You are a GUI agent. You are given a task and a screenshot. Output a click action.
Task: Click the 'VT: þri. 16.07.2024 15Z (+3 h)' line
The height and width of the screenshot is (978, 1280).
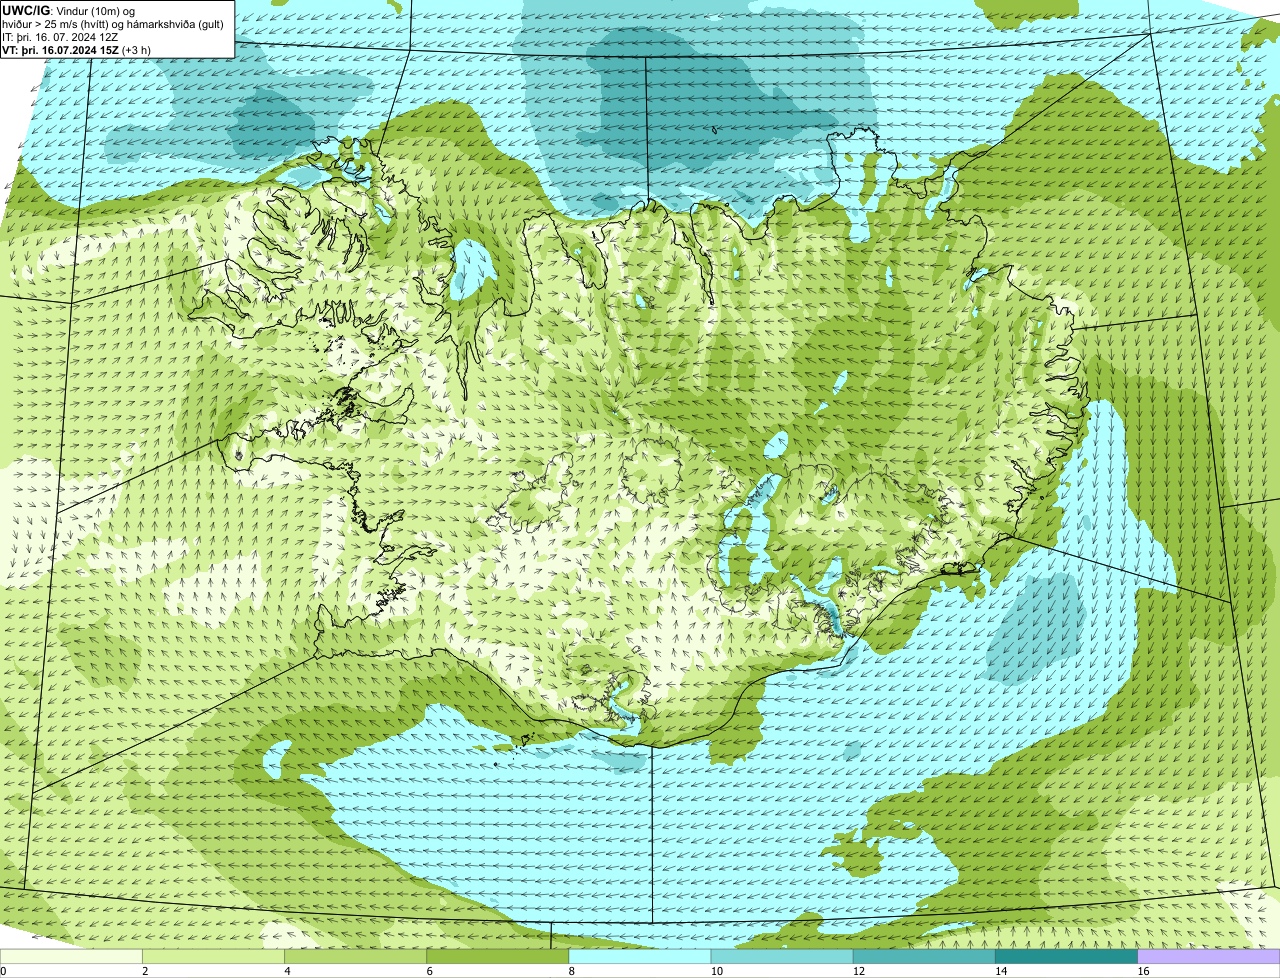[77, 49]
